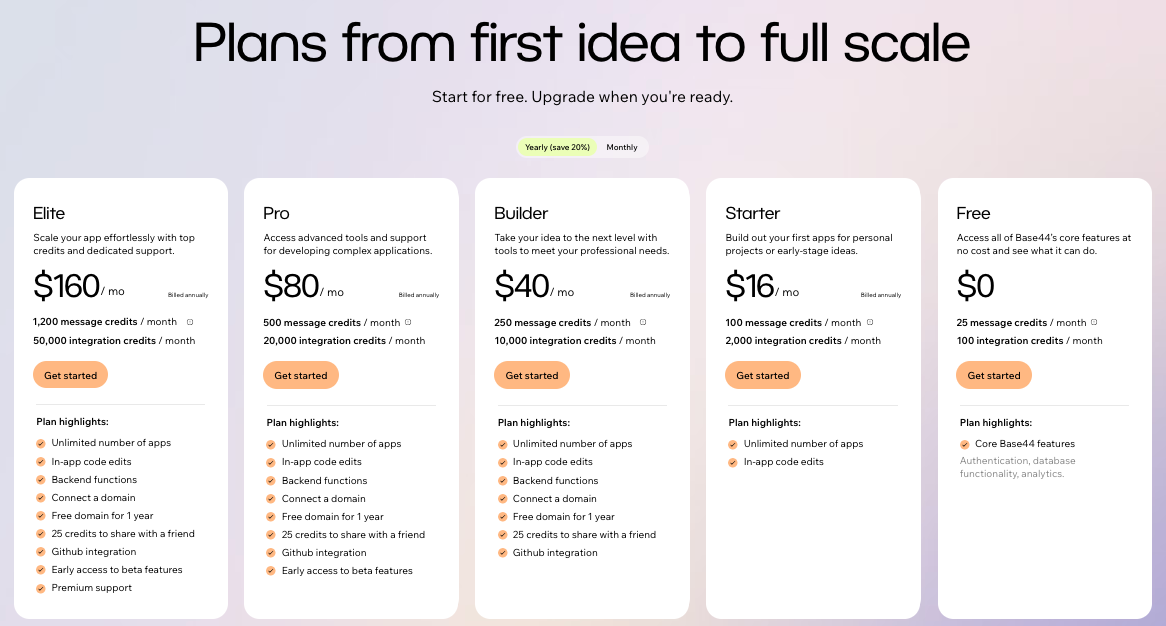Click the checkmark beside Premium support in Elite
This screenshot has width=1166, height=626.
click(x=38, y=588)
